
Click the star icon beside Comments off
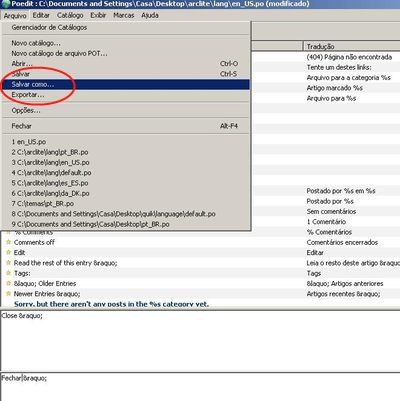point(9,242)
